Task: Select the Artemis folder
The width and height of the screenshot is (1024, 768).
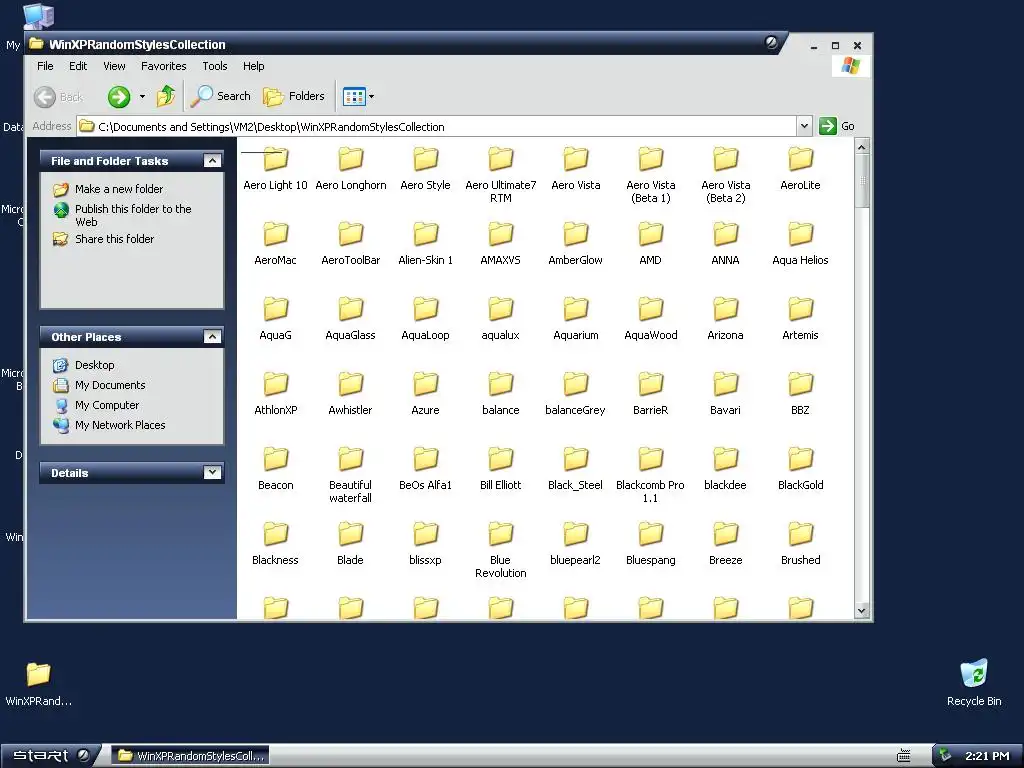Action: click(800, 319)
